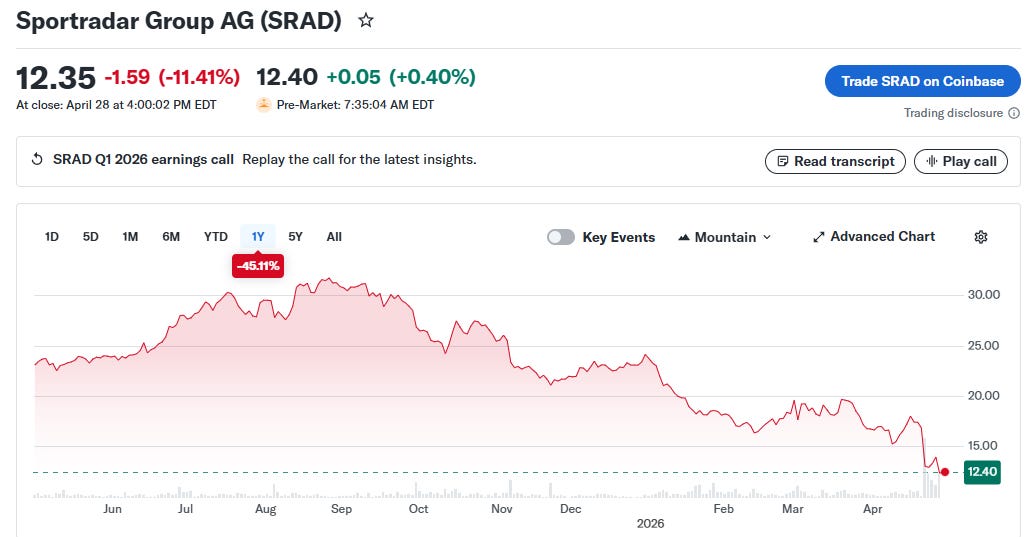This screenshot has width=1033, height=537.
Task: Select the YTD range tab
Action: (215, 237)
